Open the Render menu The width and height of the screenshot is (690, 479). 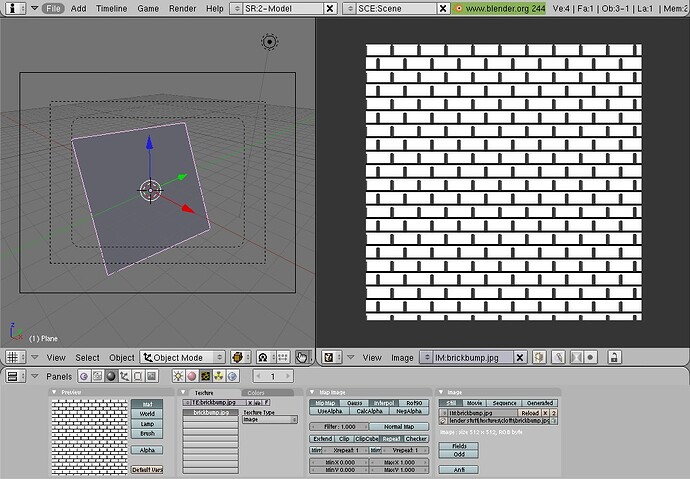(x=182, y=8)
